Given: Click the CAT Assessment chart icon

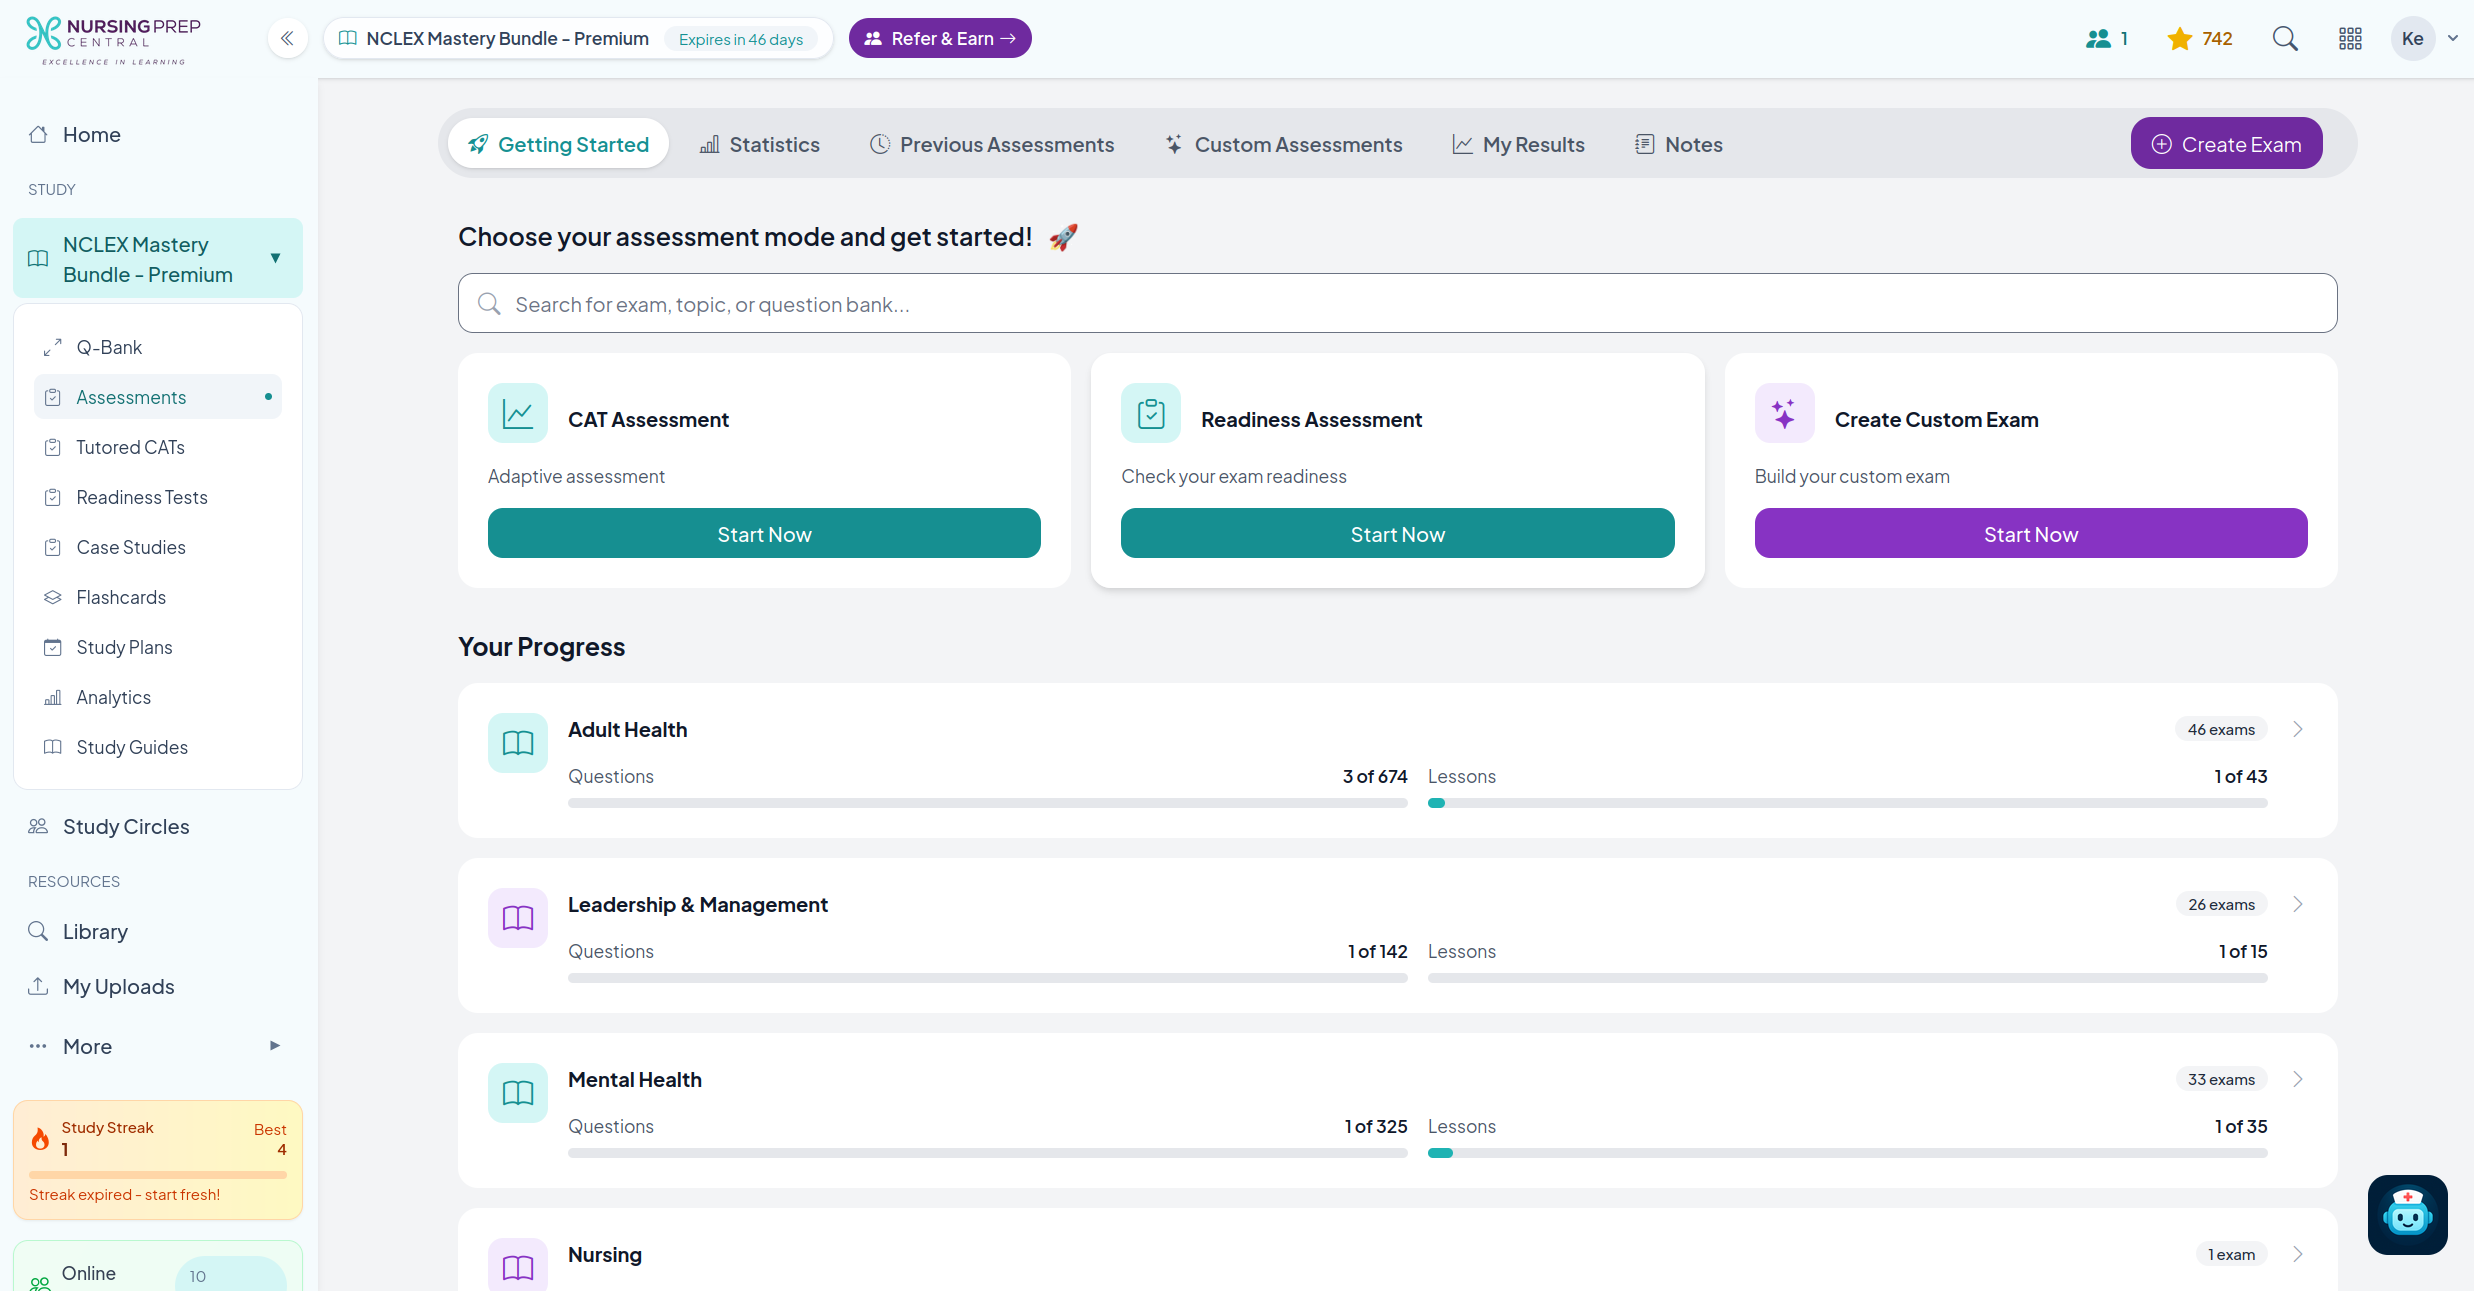Looking at the screenshot, I should [x=517, y=413].
